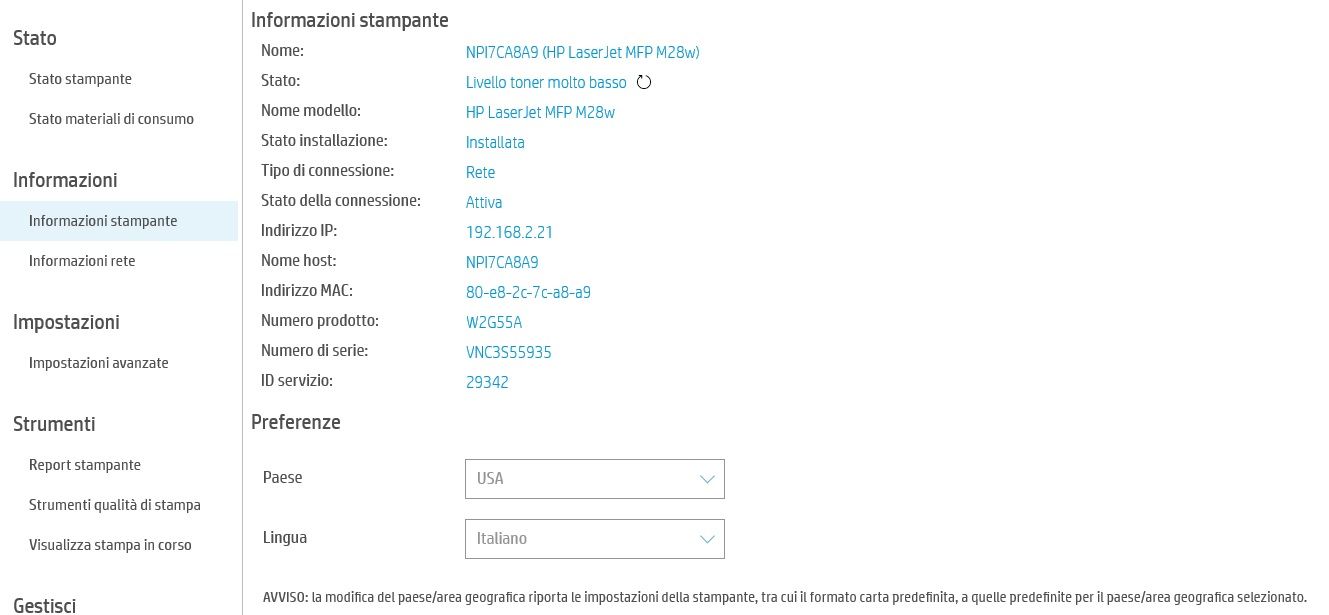Open Strumenti qualità di stampa
Image resolution: width=1329 pixels, height=615 pixels.
tap(115, 505)
